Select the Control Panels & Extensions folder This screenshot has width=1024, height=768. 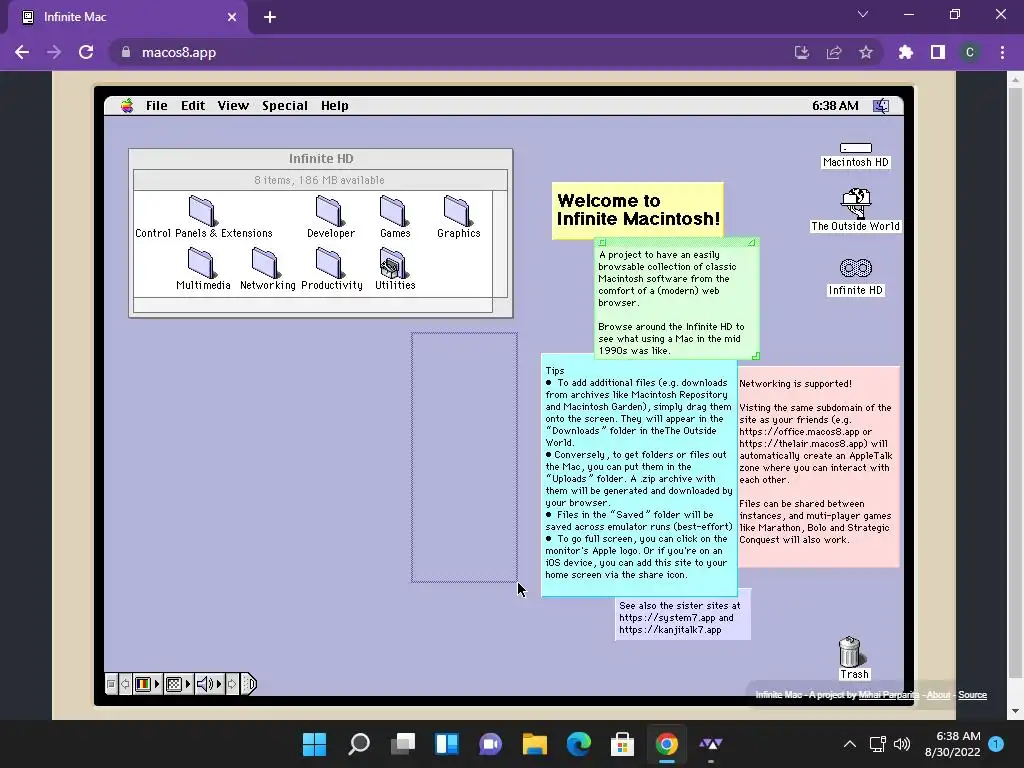tap(203, 217)
